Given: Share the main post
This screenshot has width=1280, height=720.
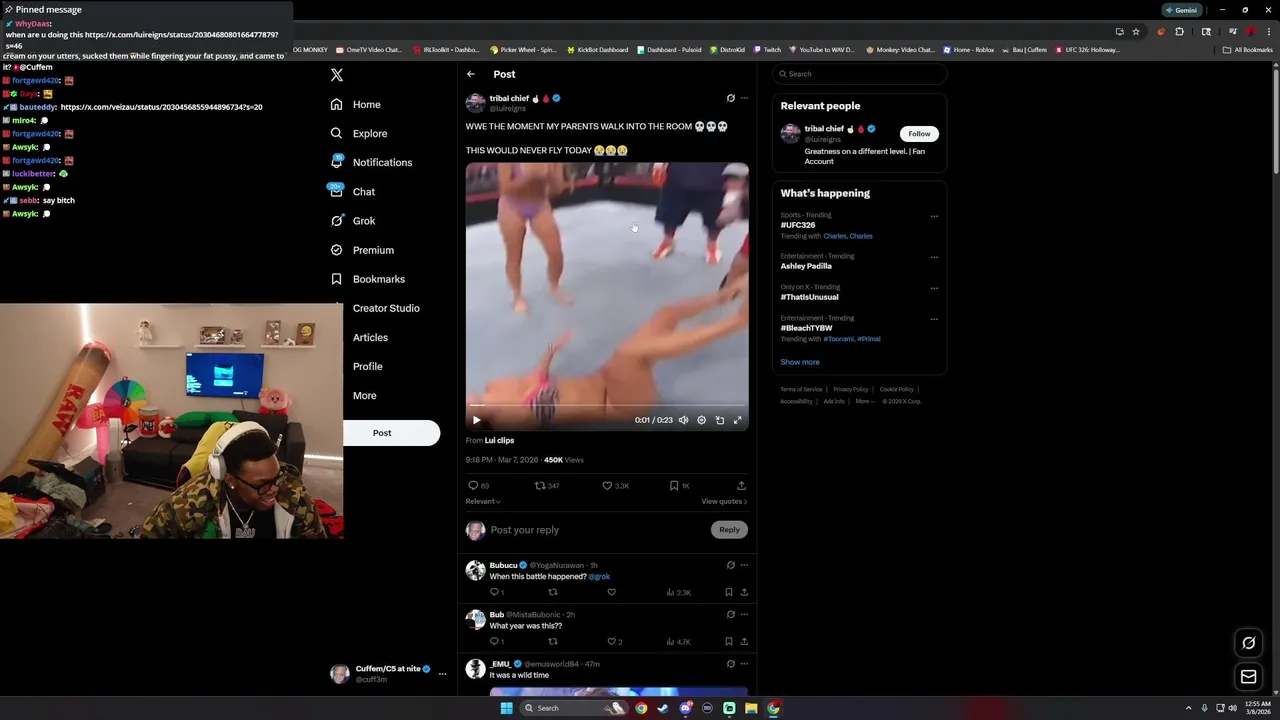Looking at the screenshot, I should [x=741, y=486].
